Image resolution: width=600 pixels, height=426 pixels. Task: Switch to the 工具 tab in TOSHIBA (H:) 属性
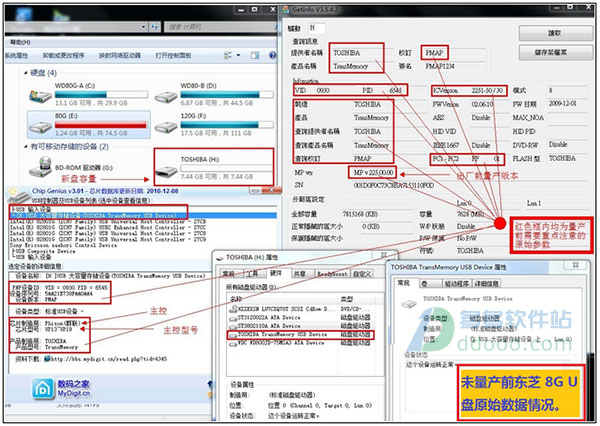pyautogui.click(x=253, y=274)
